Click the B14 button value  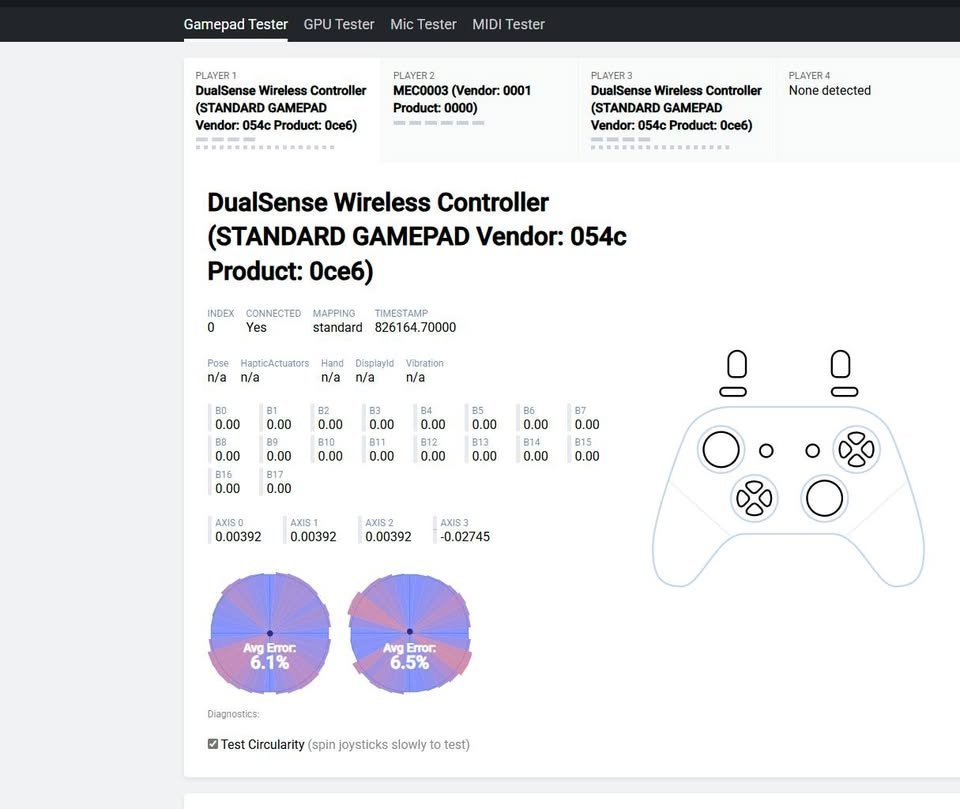(x=536, y=456)
